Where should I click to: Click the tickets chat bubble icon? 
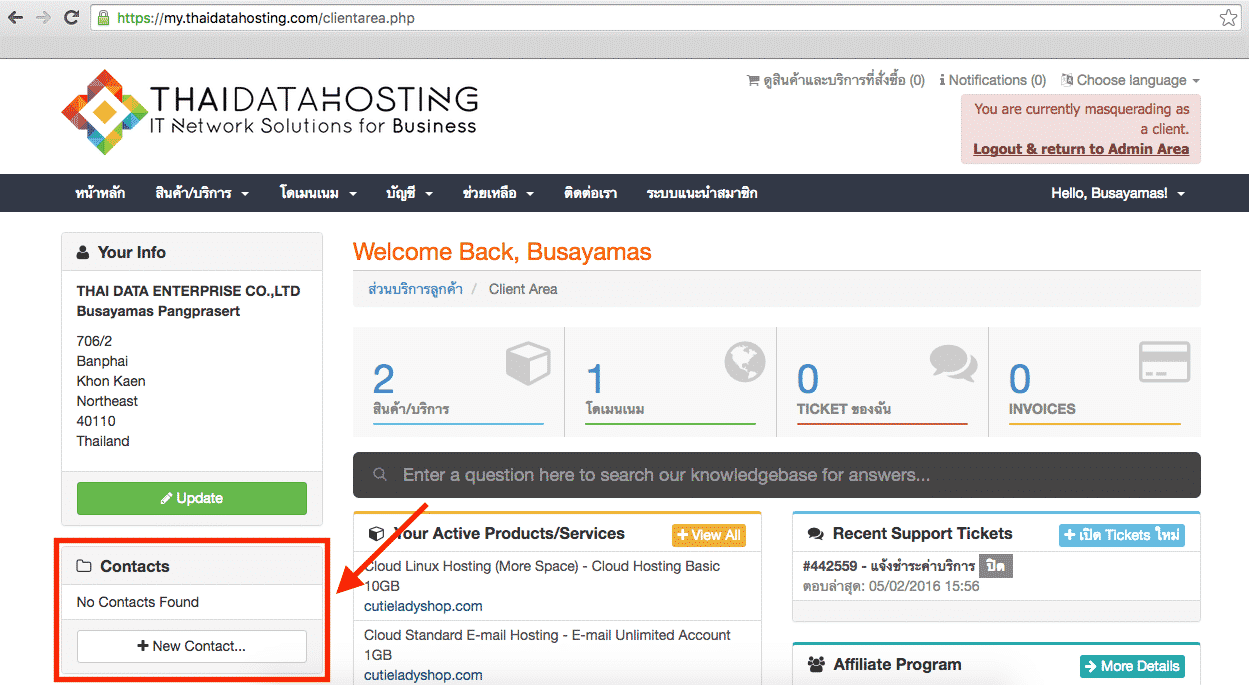[953, 364]
